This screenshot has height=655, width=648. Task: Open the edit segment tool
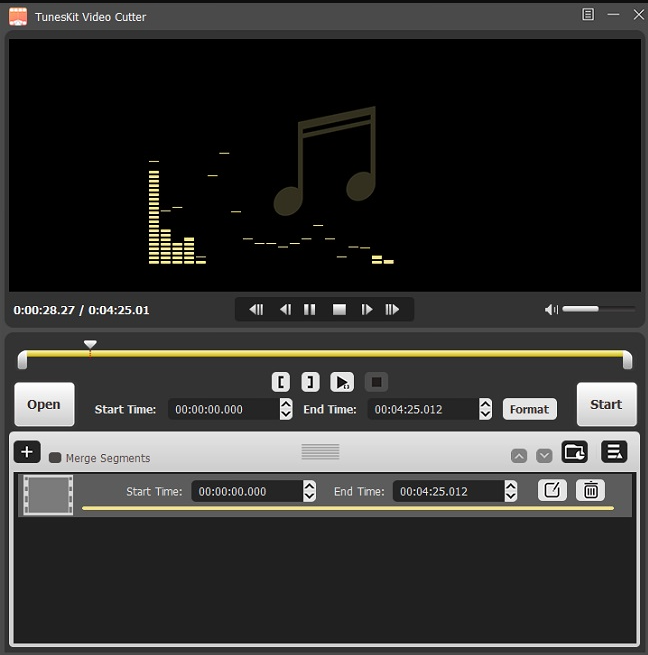click(552, 490)
